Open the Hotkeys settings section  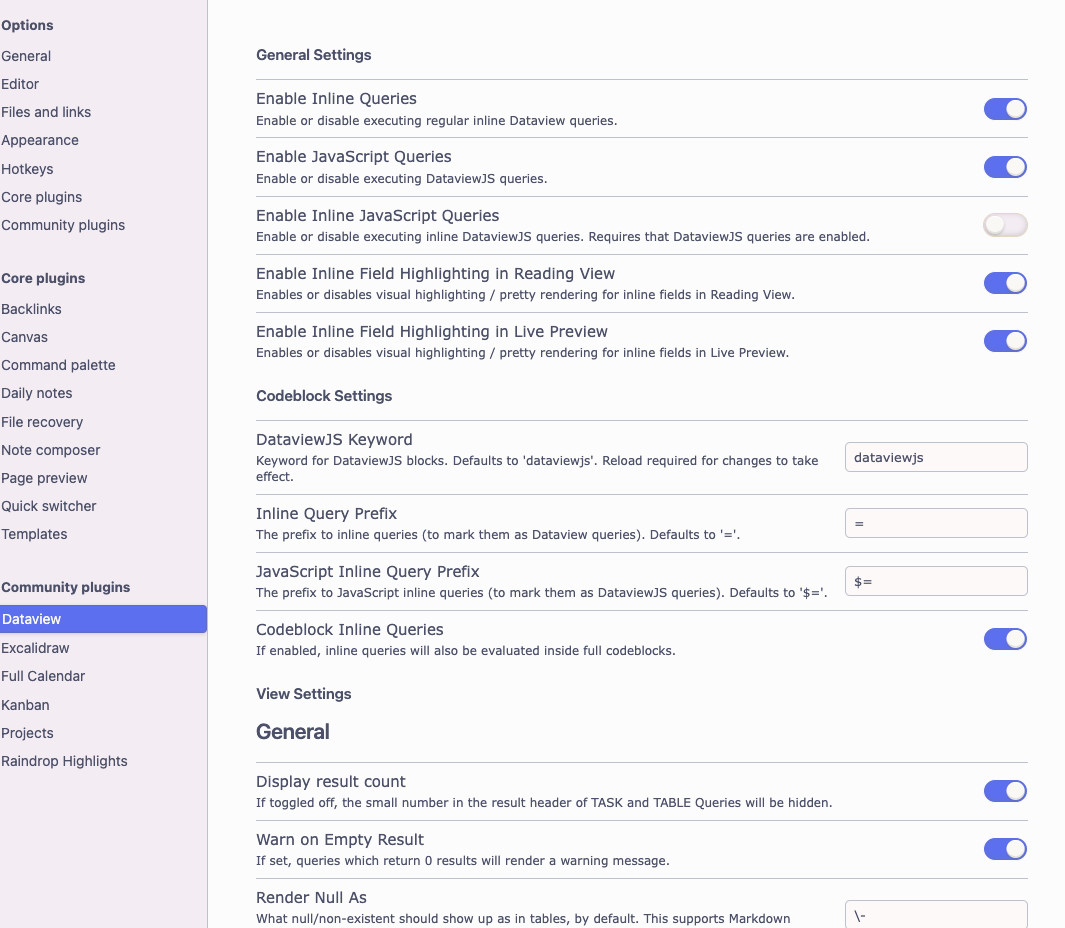pyautogui.click(x=27, y=169)
